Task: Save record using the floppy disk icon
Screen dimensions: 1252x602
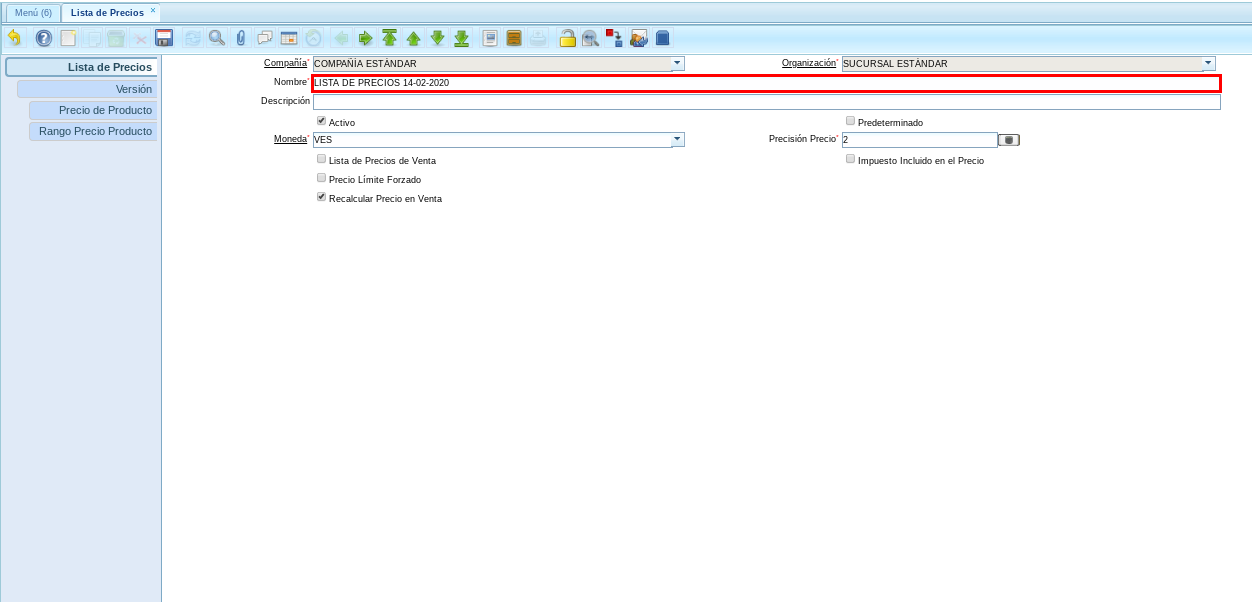Action: tap(165, 38)
